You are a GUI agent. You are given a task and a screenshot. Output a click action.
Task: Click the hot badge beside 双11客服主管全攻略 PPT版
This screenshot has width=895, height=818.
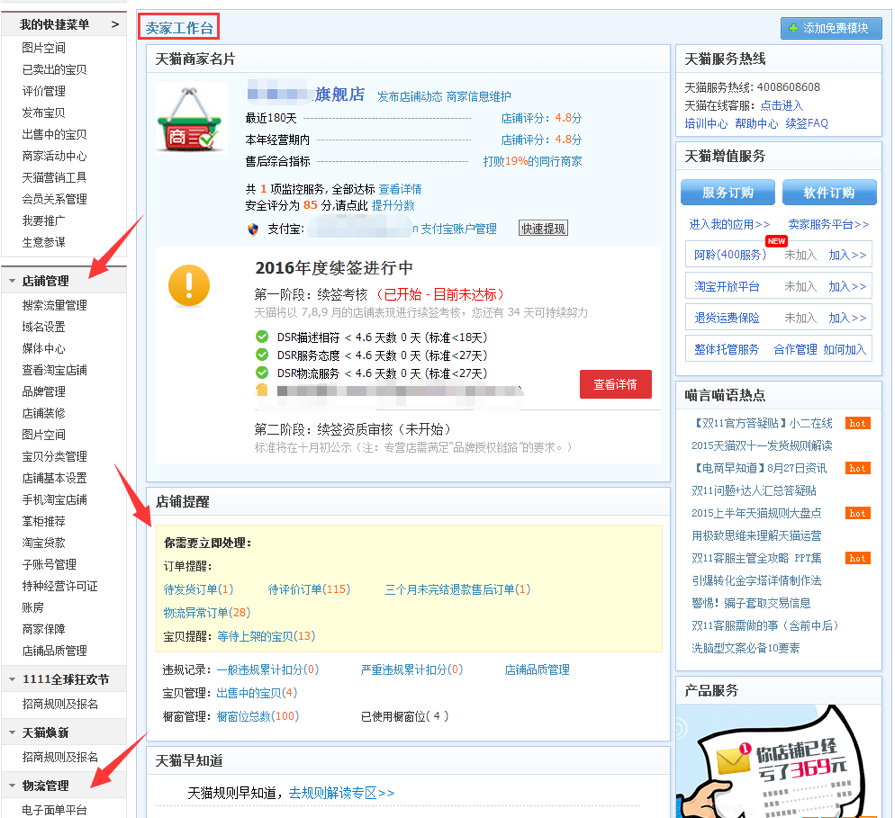tap(857, 558)
